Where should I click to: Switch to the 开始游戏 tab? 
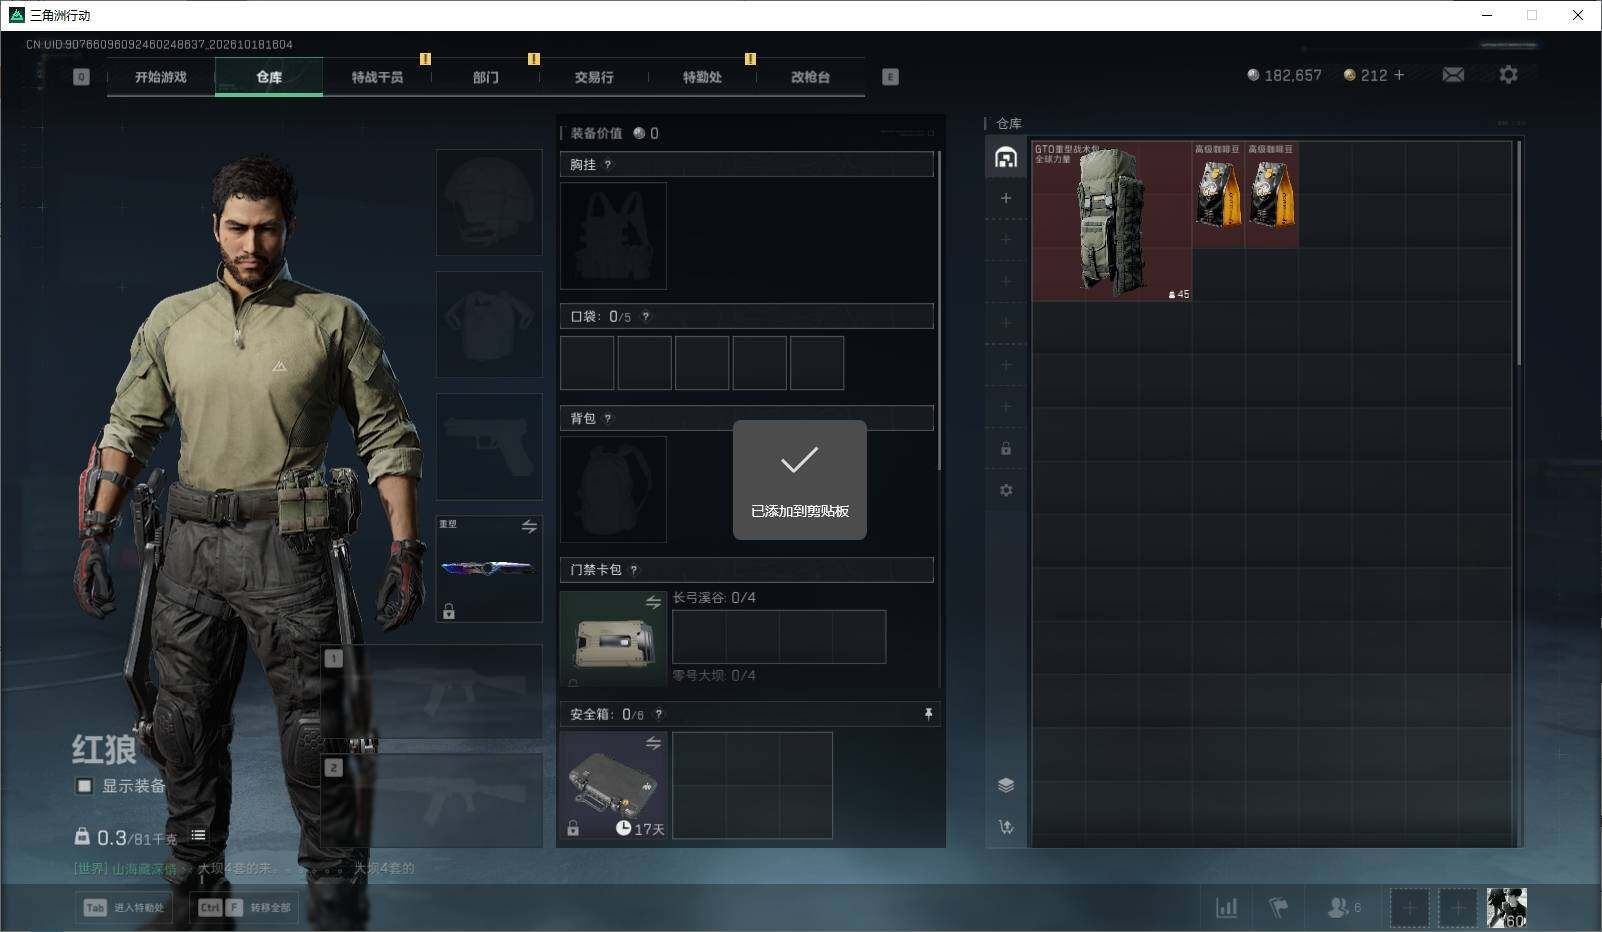(161, 77)
